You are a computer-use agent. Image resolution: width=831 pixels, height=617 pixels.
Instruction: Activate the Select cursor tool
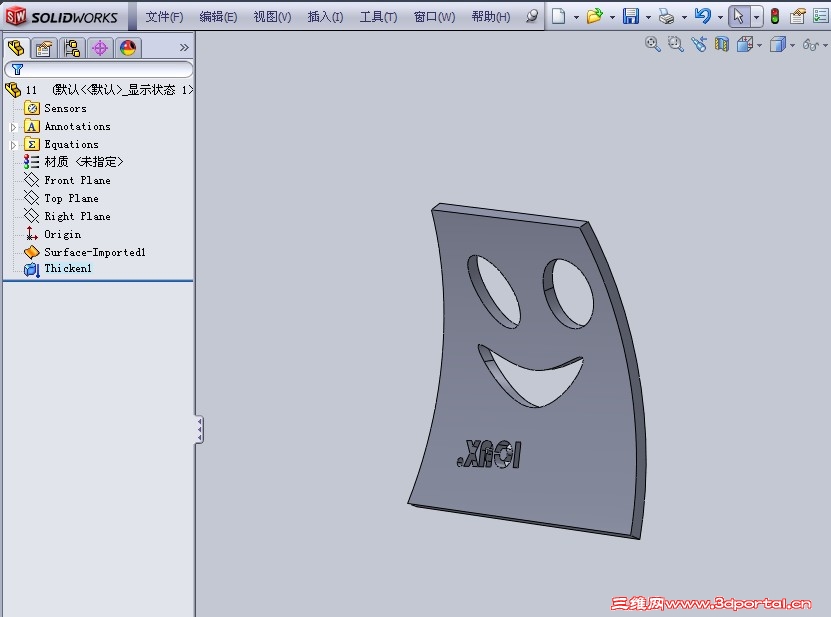pyautogui.click(x=739, y=16)
